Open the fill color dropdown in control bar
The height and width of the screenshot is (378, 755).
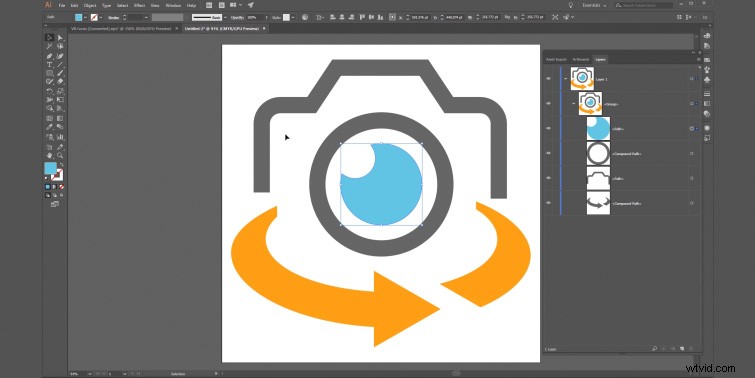(85, 17)
